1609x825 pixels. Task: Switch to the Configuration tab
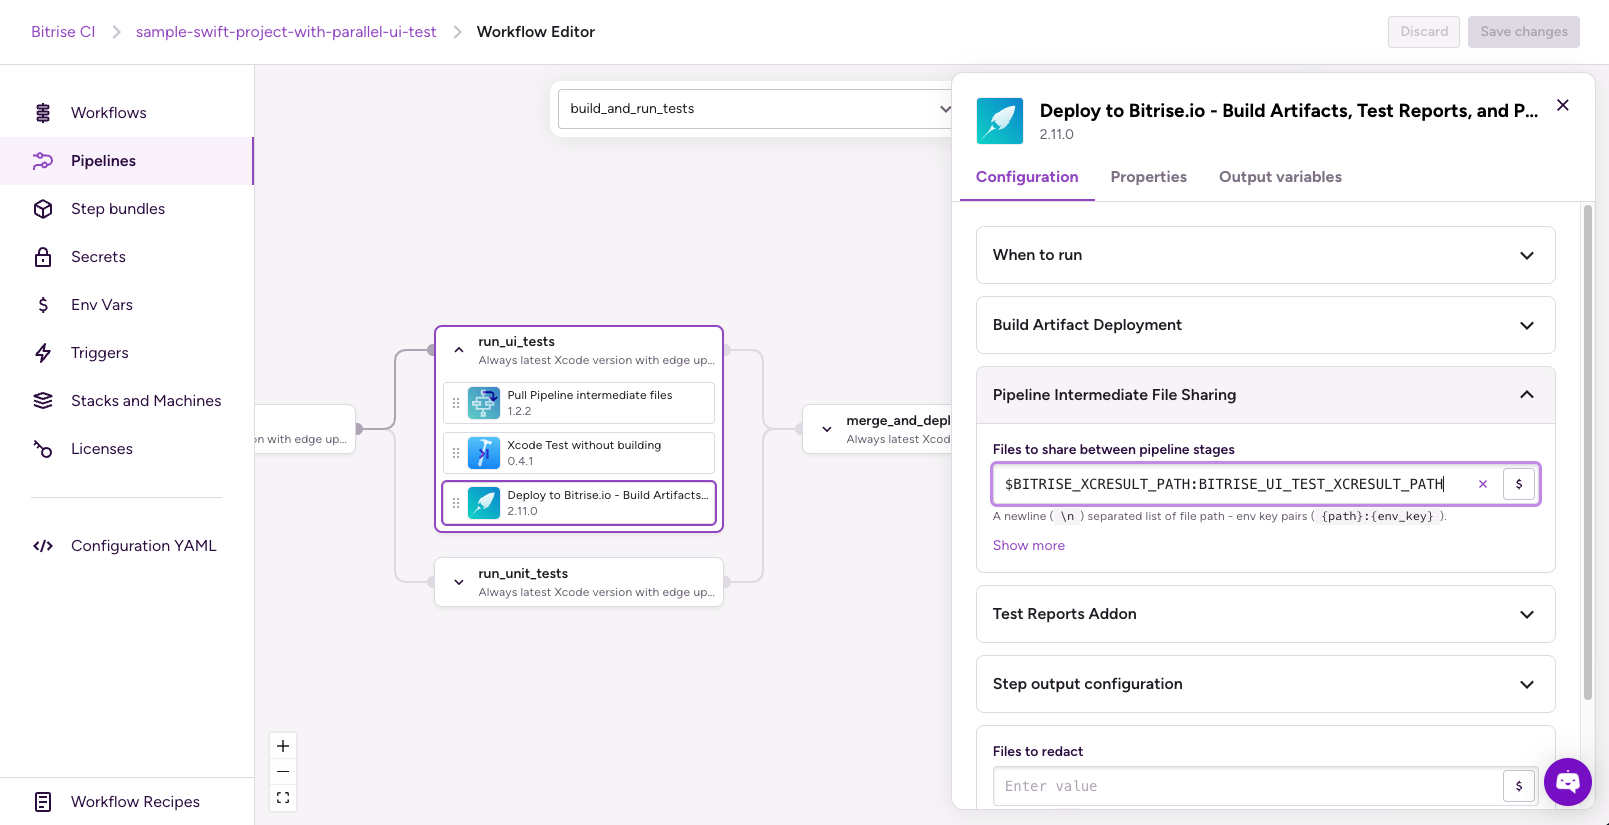point(1027,177)
